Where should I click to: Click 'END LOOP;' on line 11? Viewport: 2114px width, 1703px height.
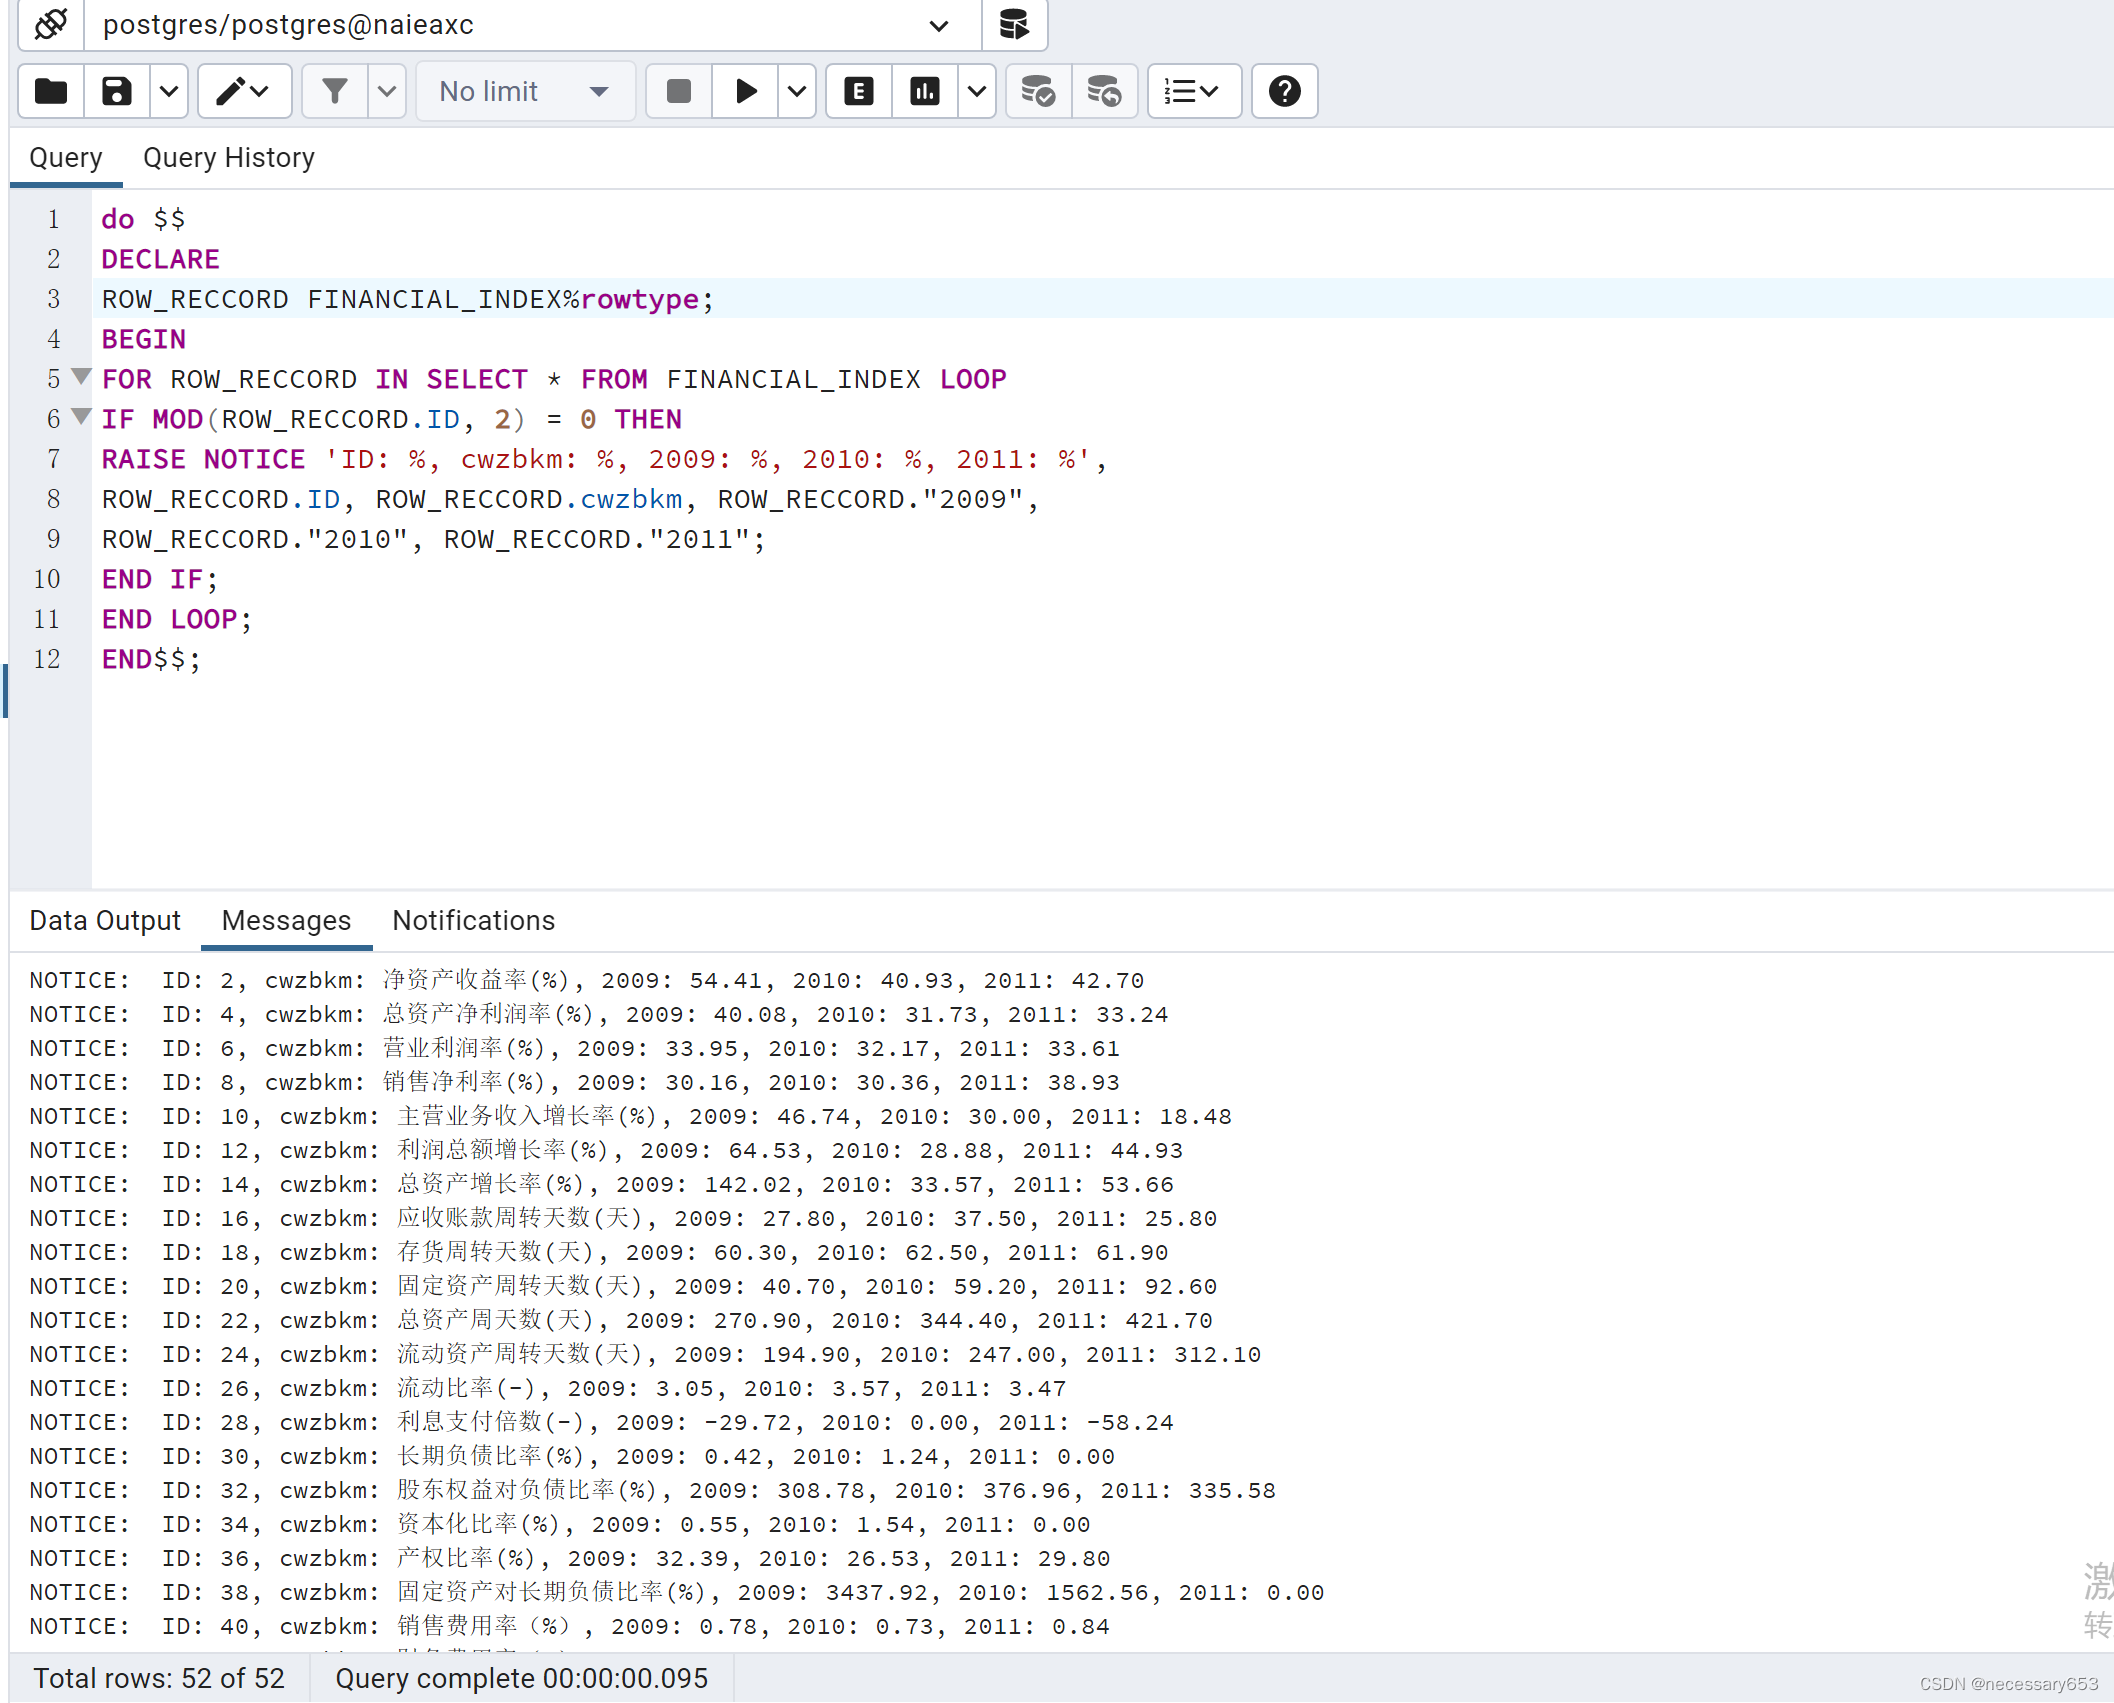point(176,619)
